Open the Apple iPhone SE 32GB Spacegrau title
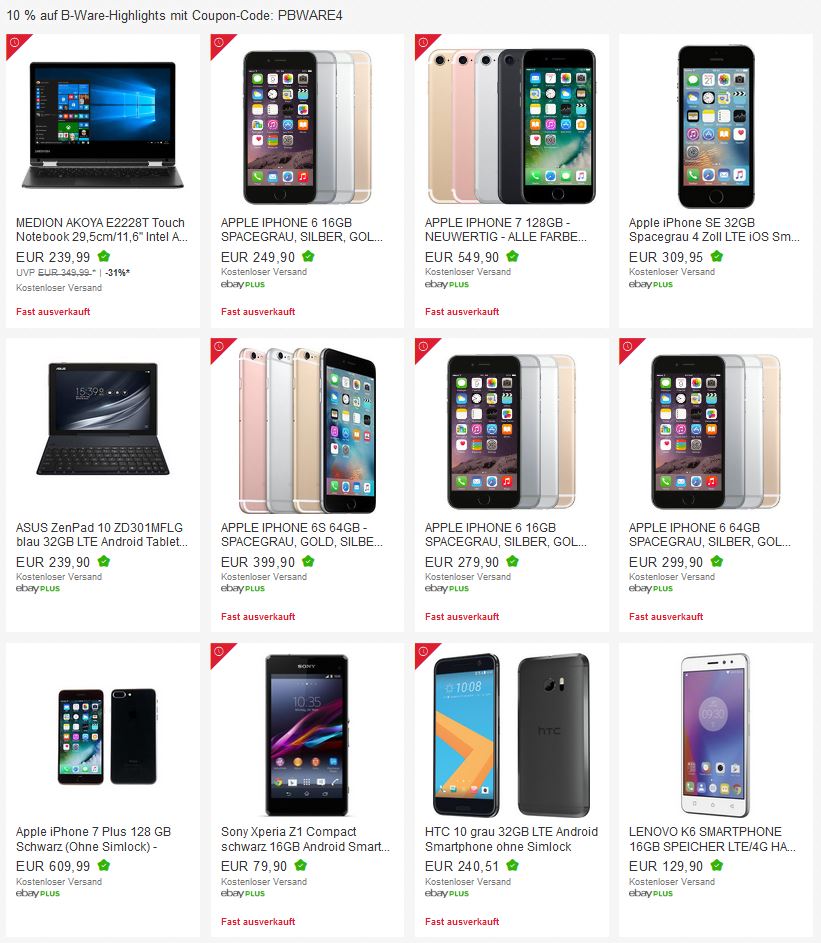 714,230
